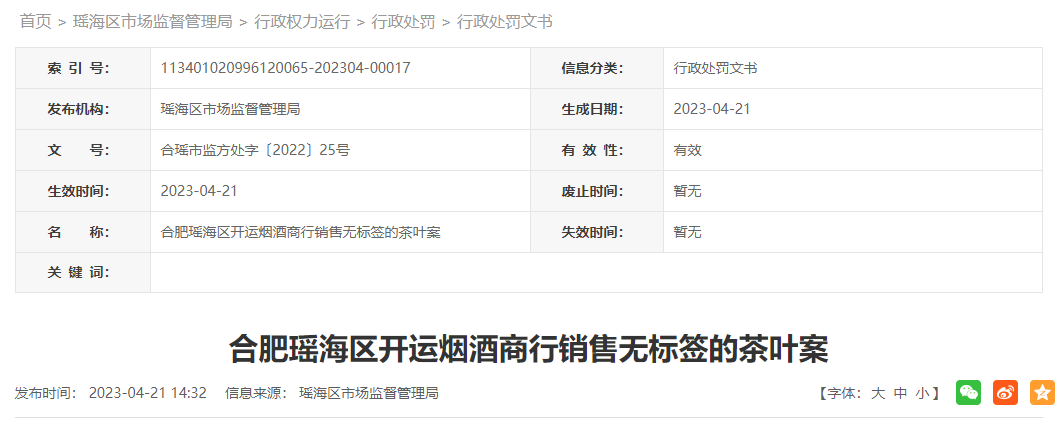Click 发布机构 label cell
The width and height of the screenshot is (1062, 433).
tap(83, 109)
